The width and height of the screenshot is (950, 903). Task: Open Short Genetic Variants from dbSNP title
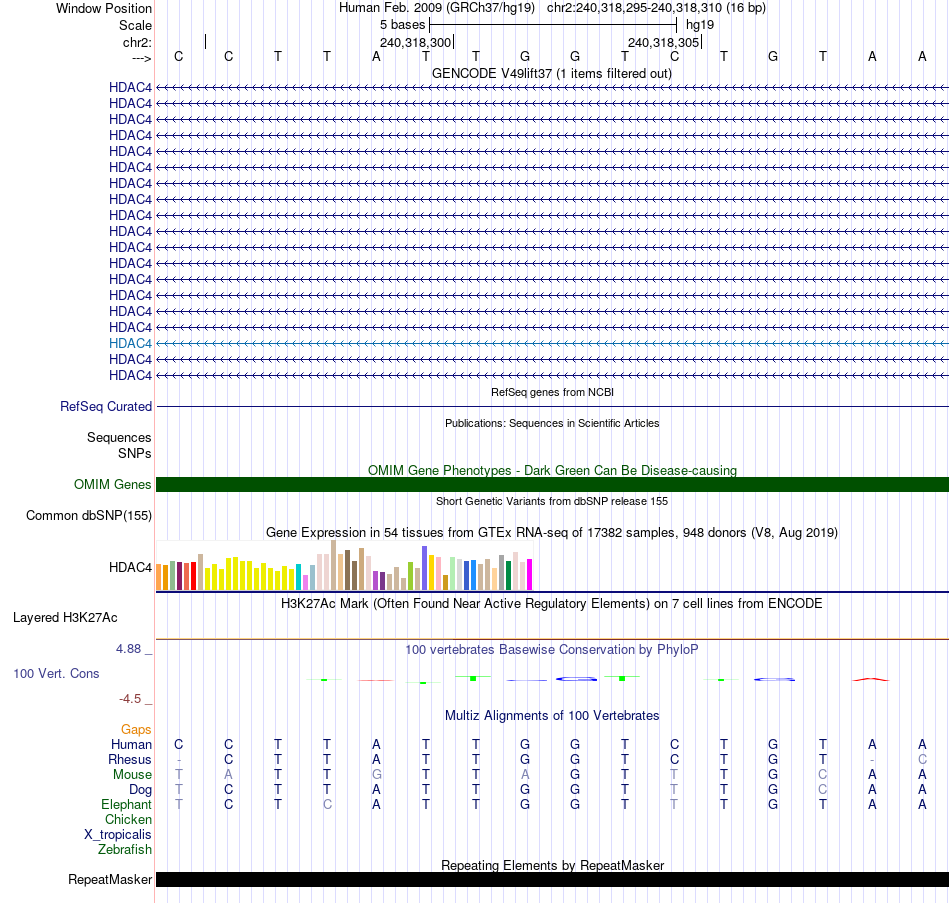(x=552, y=501)
